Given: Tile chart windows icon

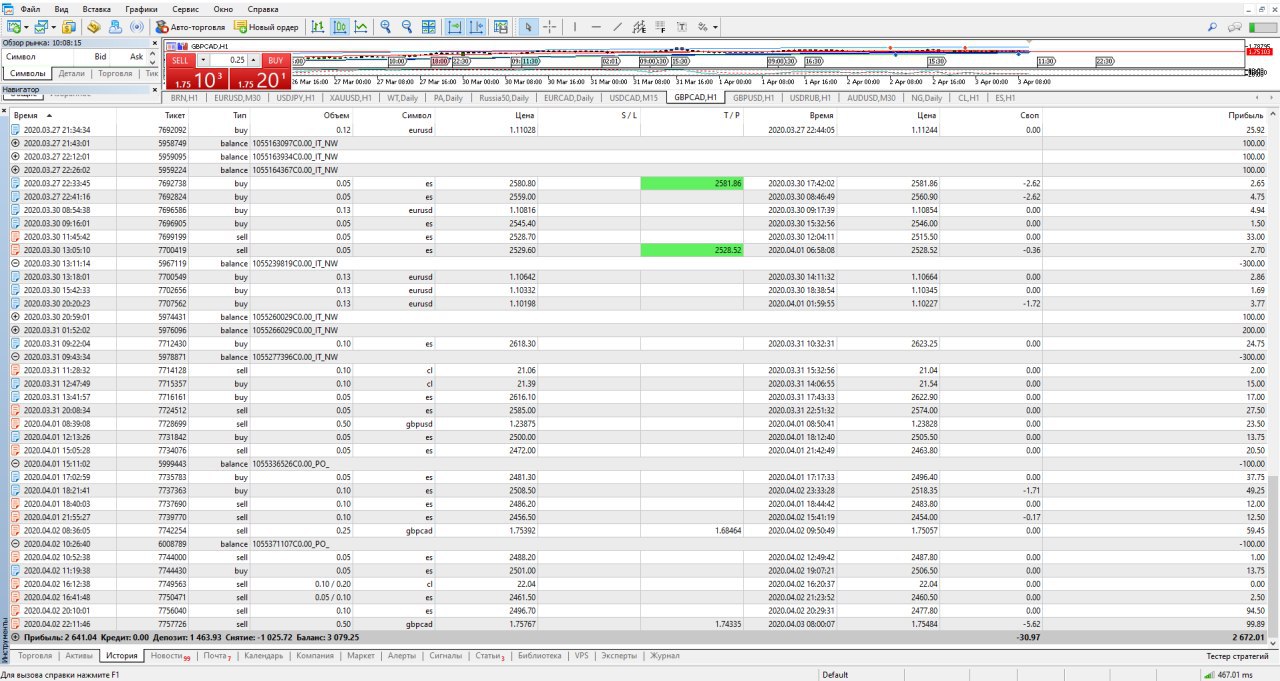Looking at the screenshot, I should (x=429, y=27).
